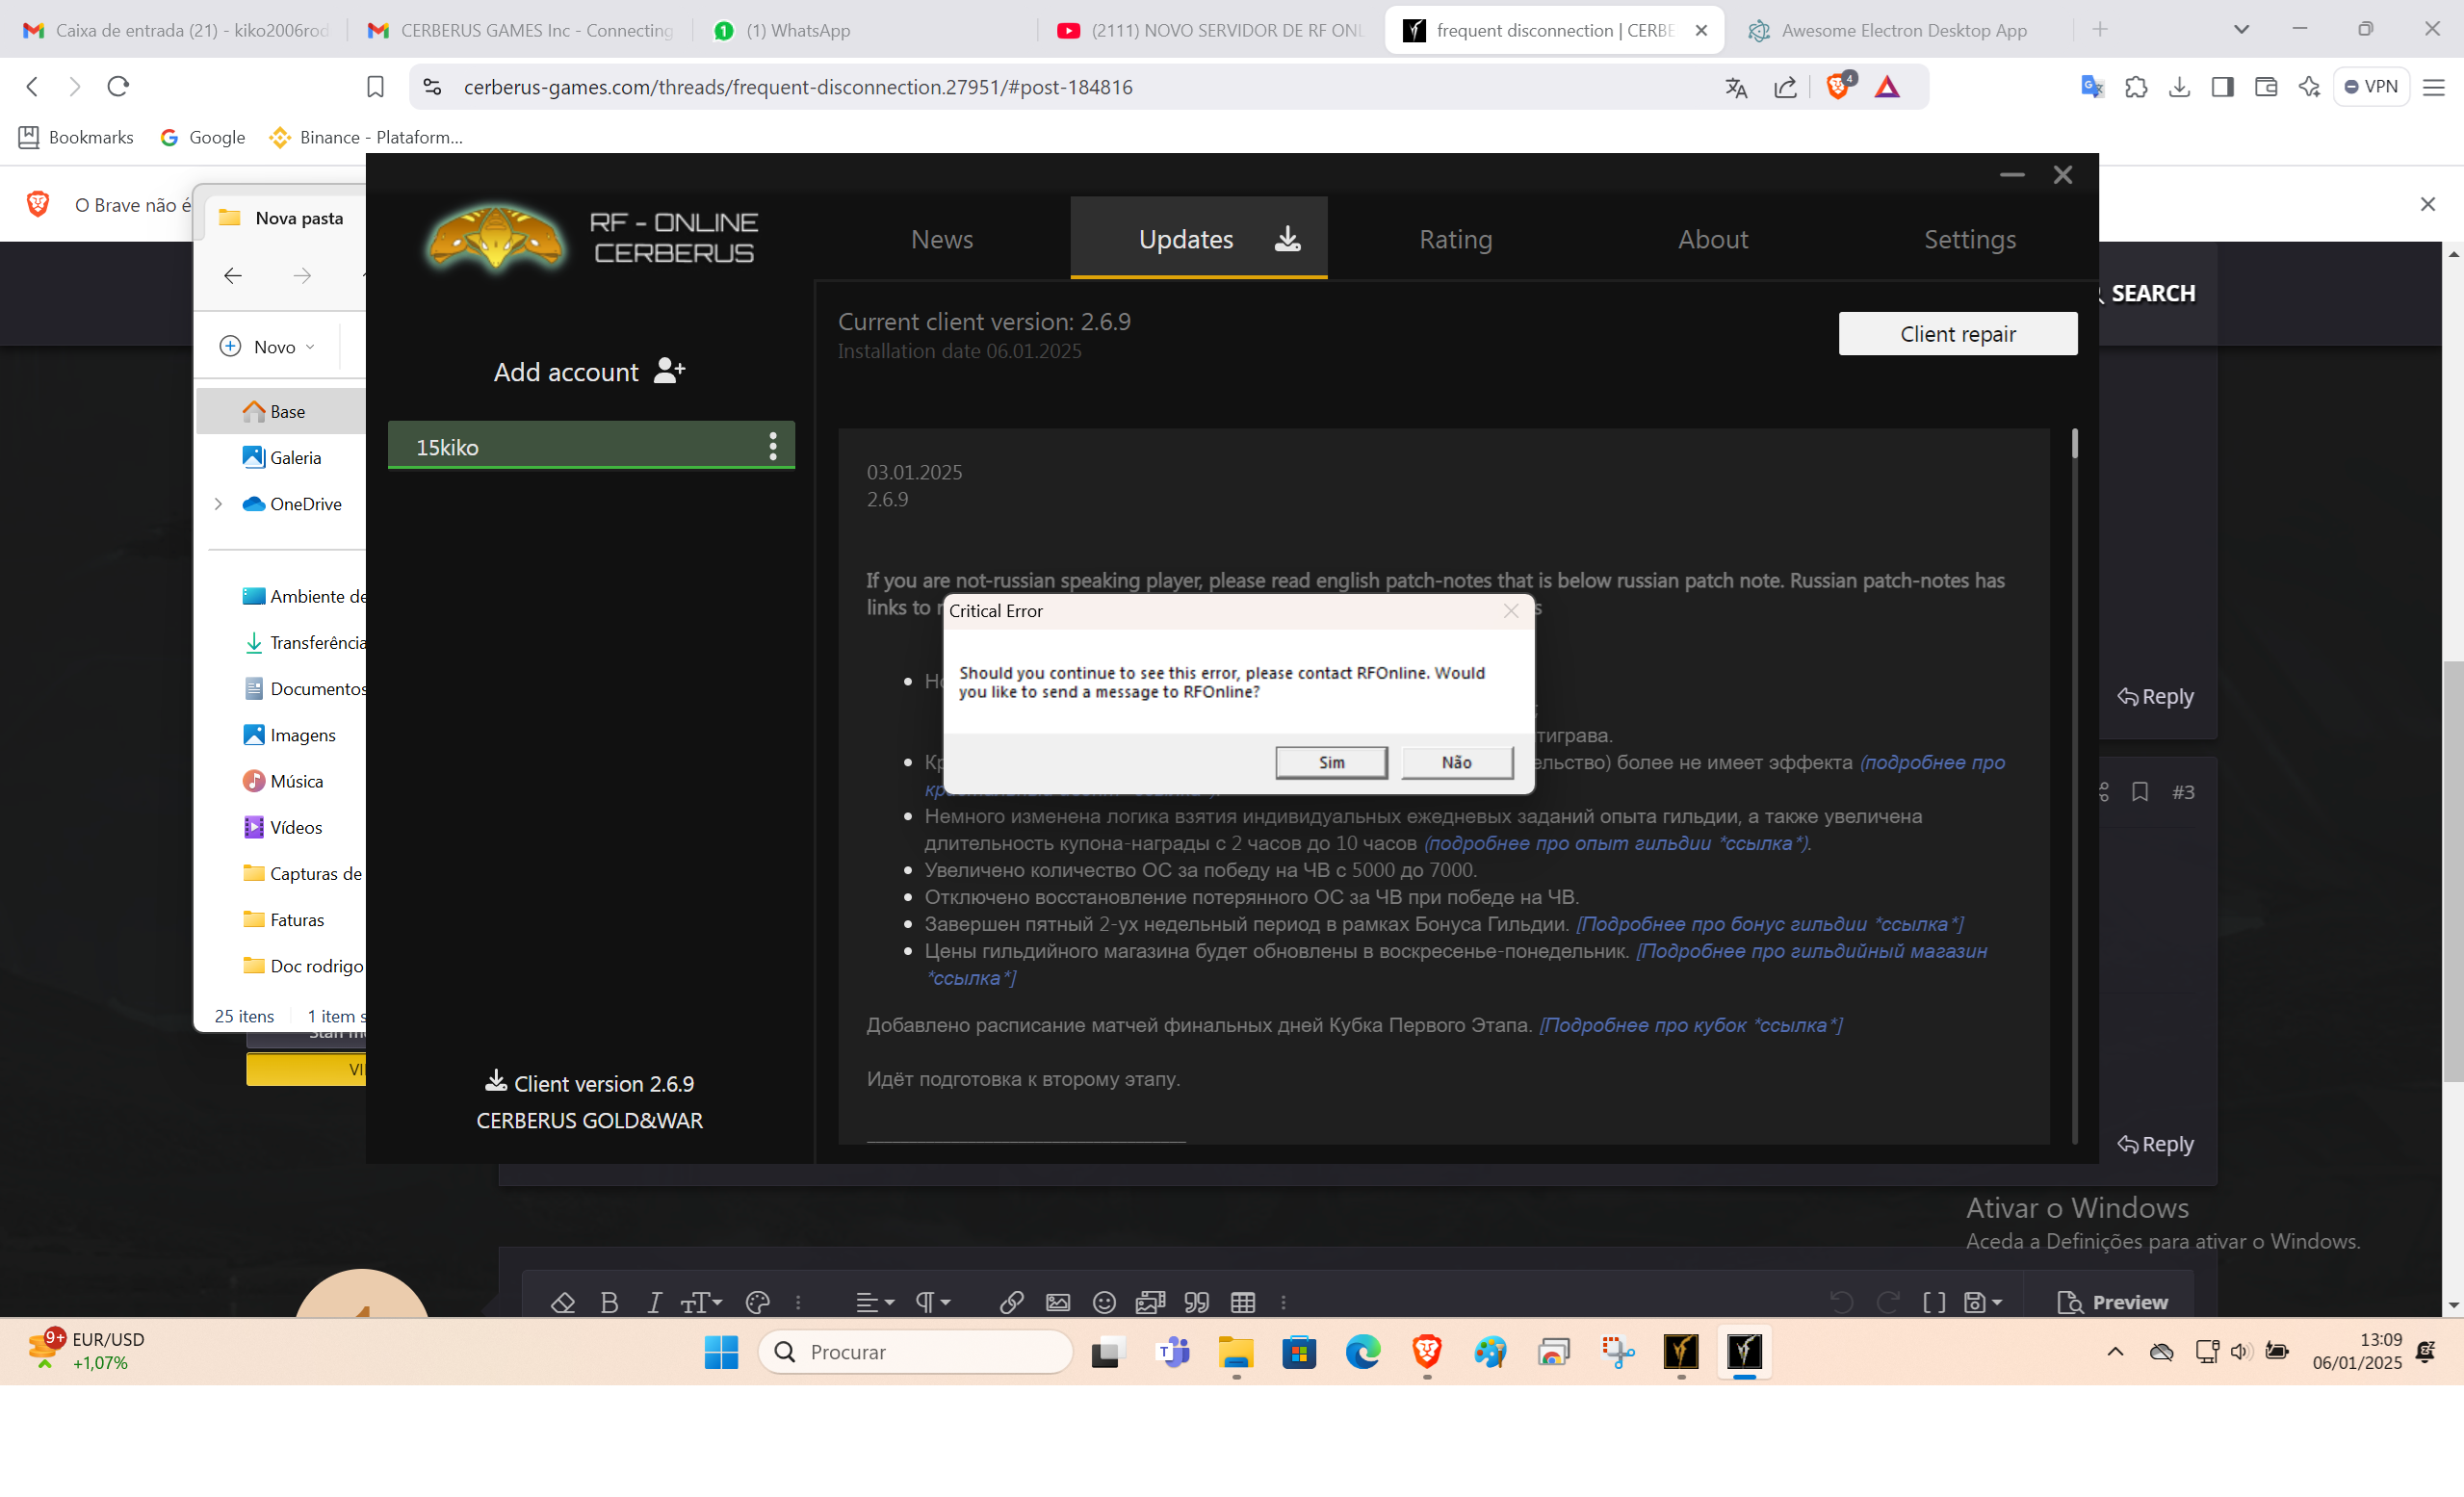Click Não in Critical Error dialog

pos(1456,762)
